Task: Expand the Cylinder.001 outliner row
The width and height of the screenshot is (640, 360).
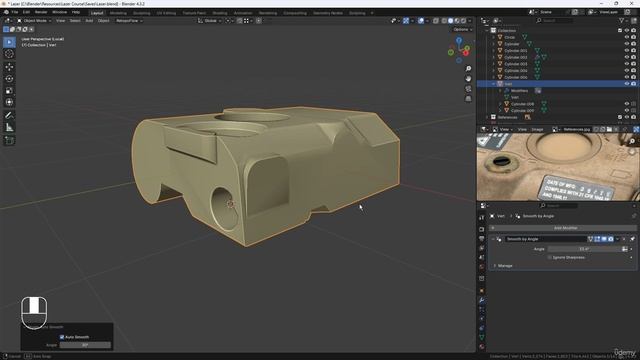Action: 493,51
